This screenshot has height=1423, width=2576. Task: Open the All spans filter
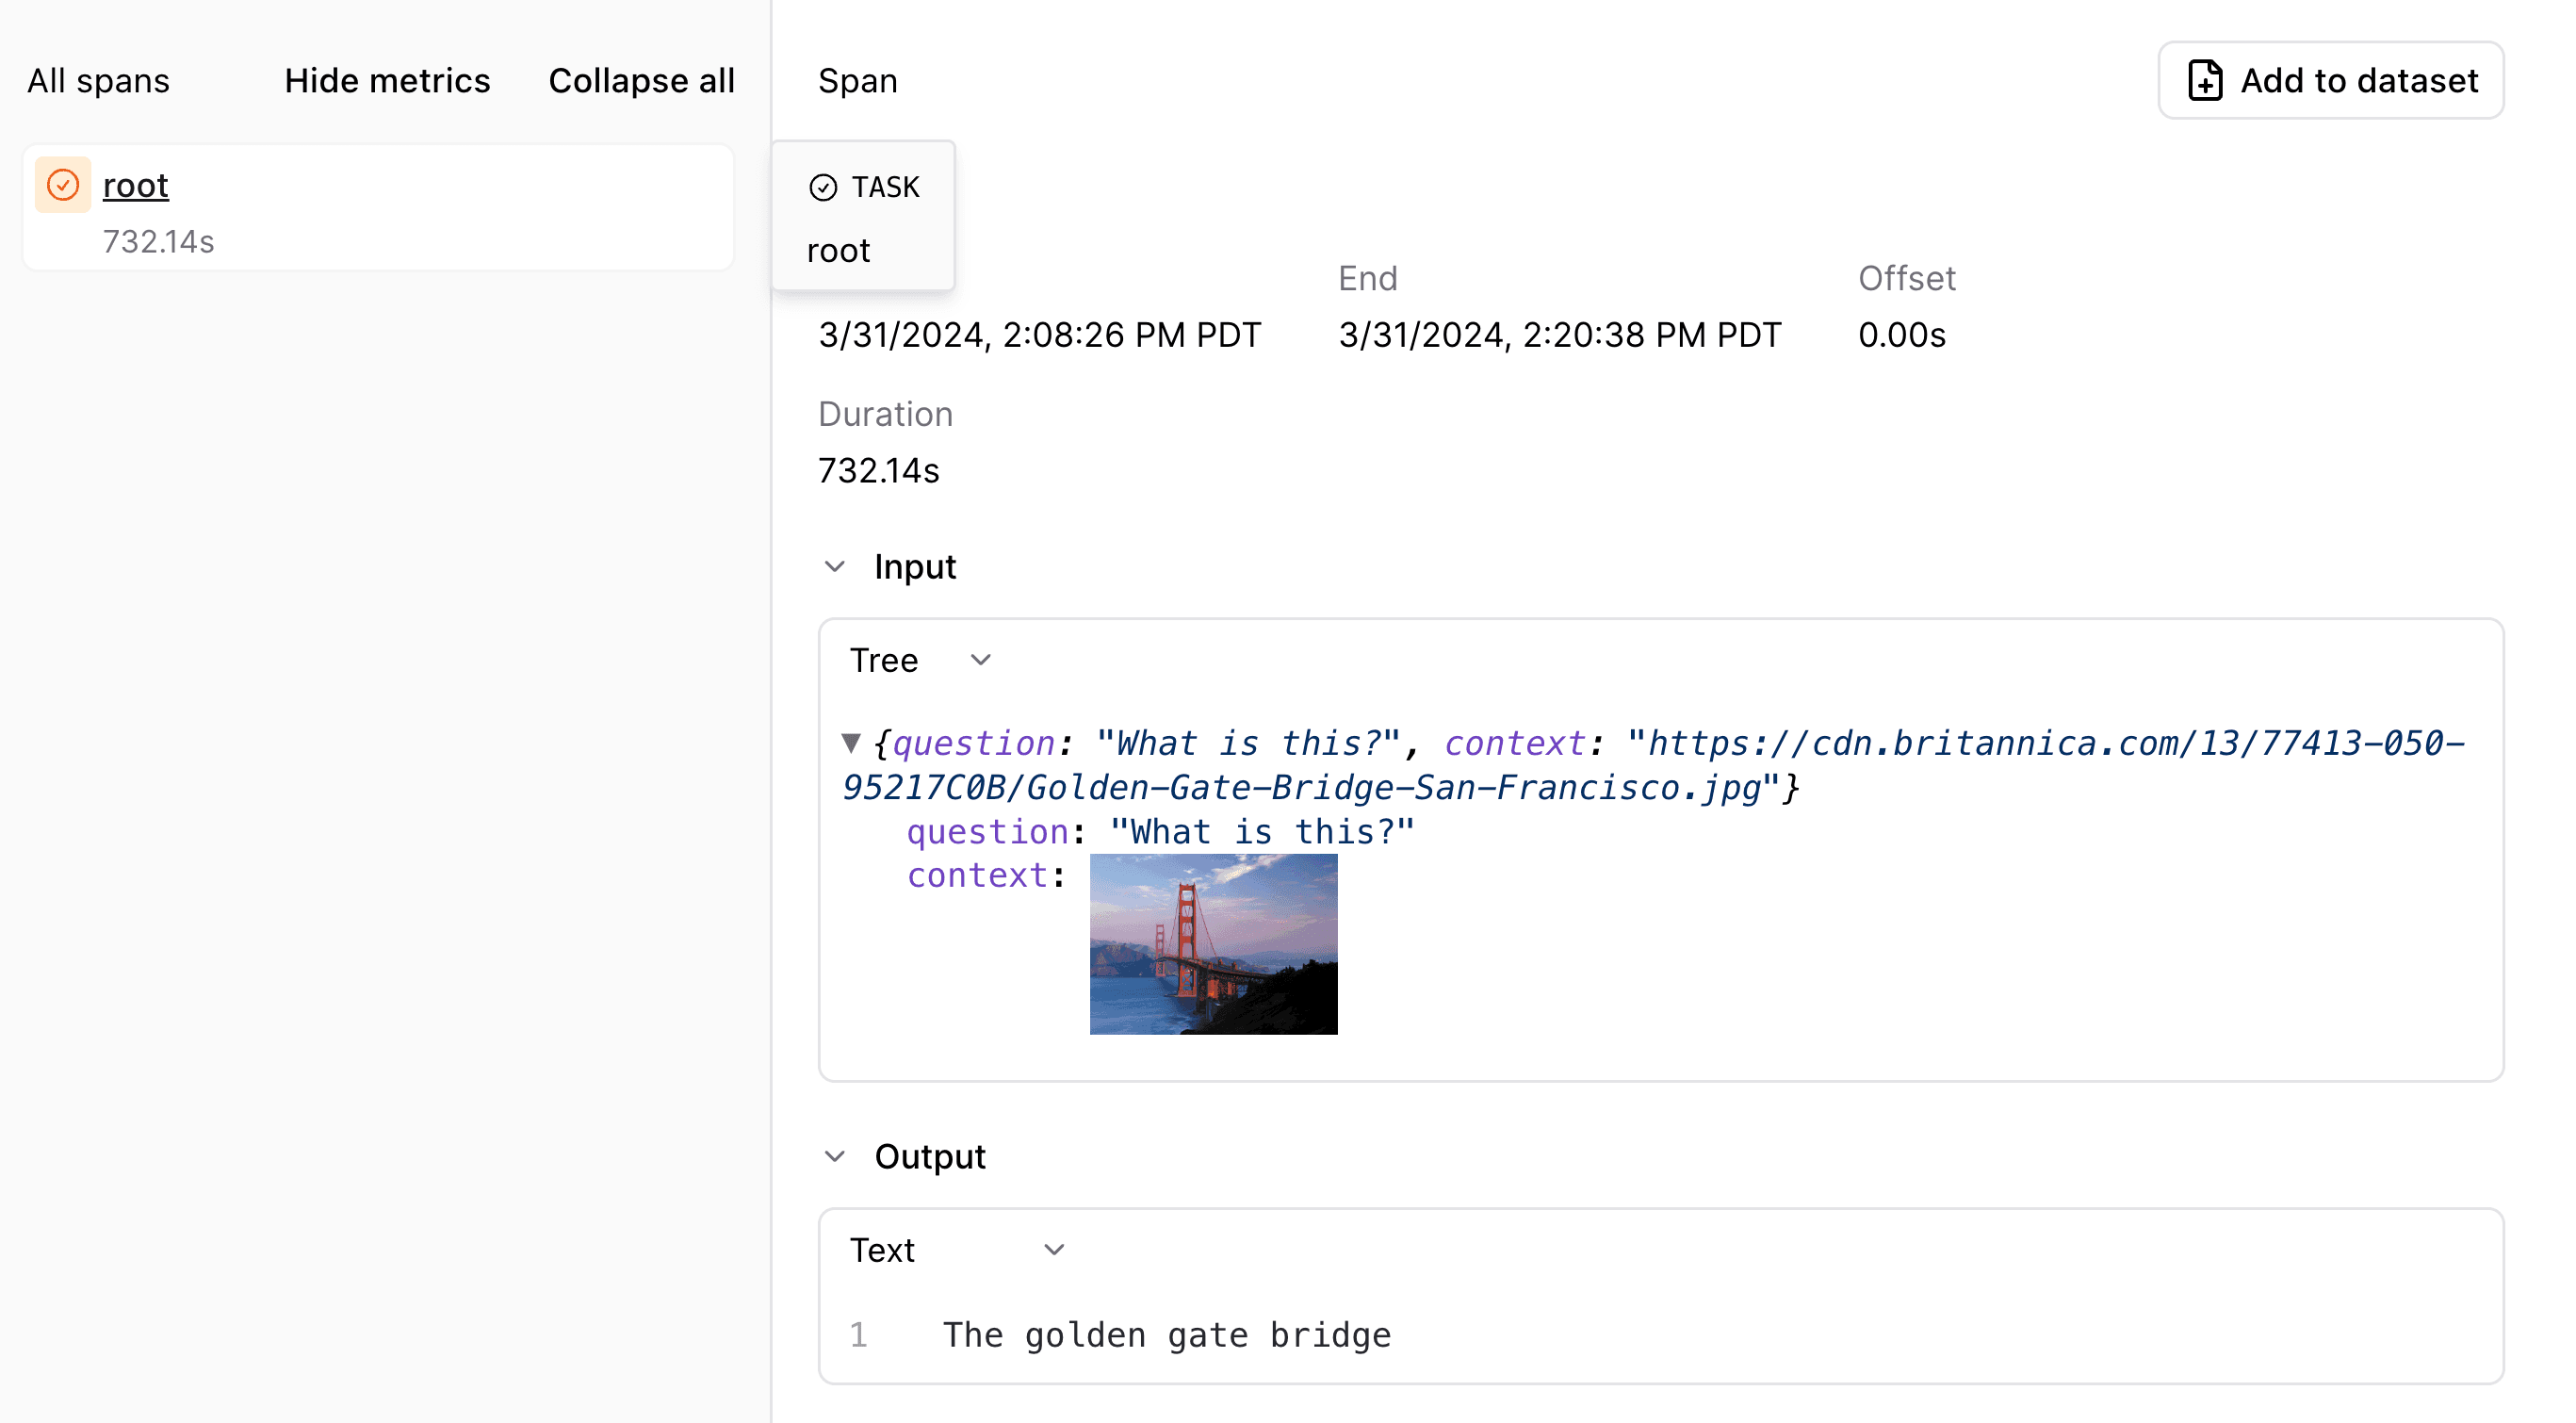tap(97, 80)
